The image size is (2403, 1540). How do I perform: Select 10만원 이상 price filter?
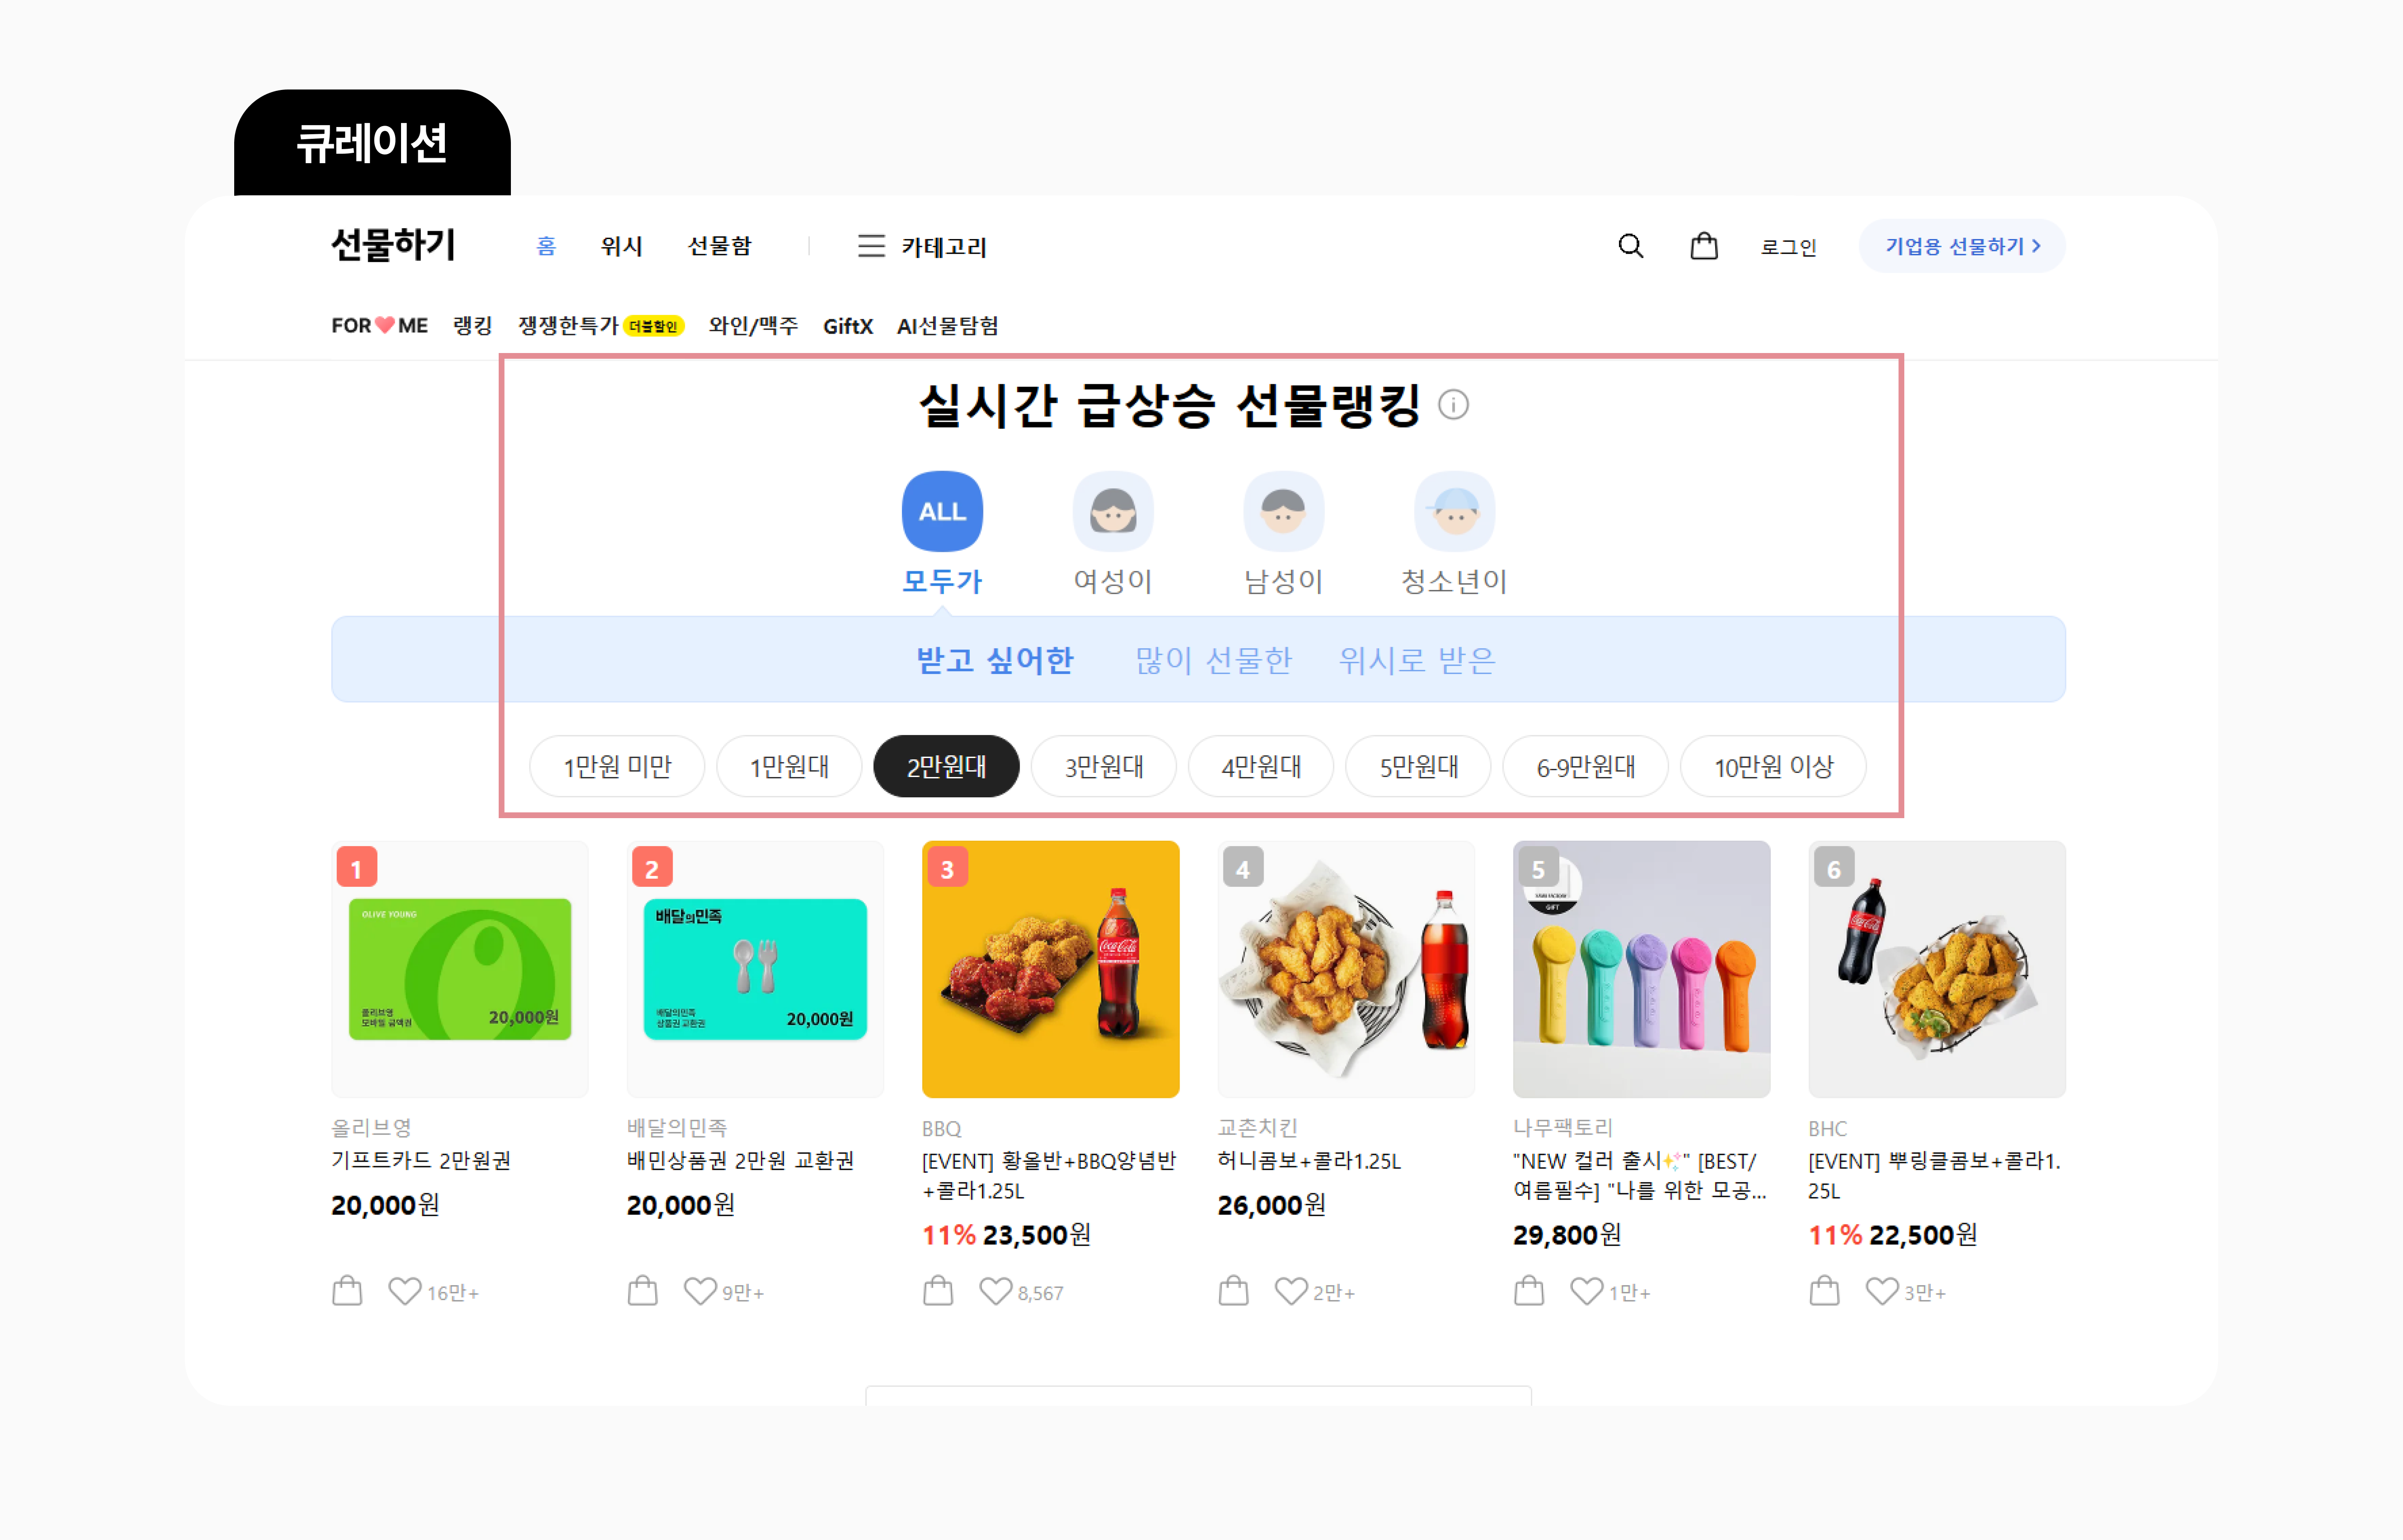pyautogui.click(x=1774, y=767)
